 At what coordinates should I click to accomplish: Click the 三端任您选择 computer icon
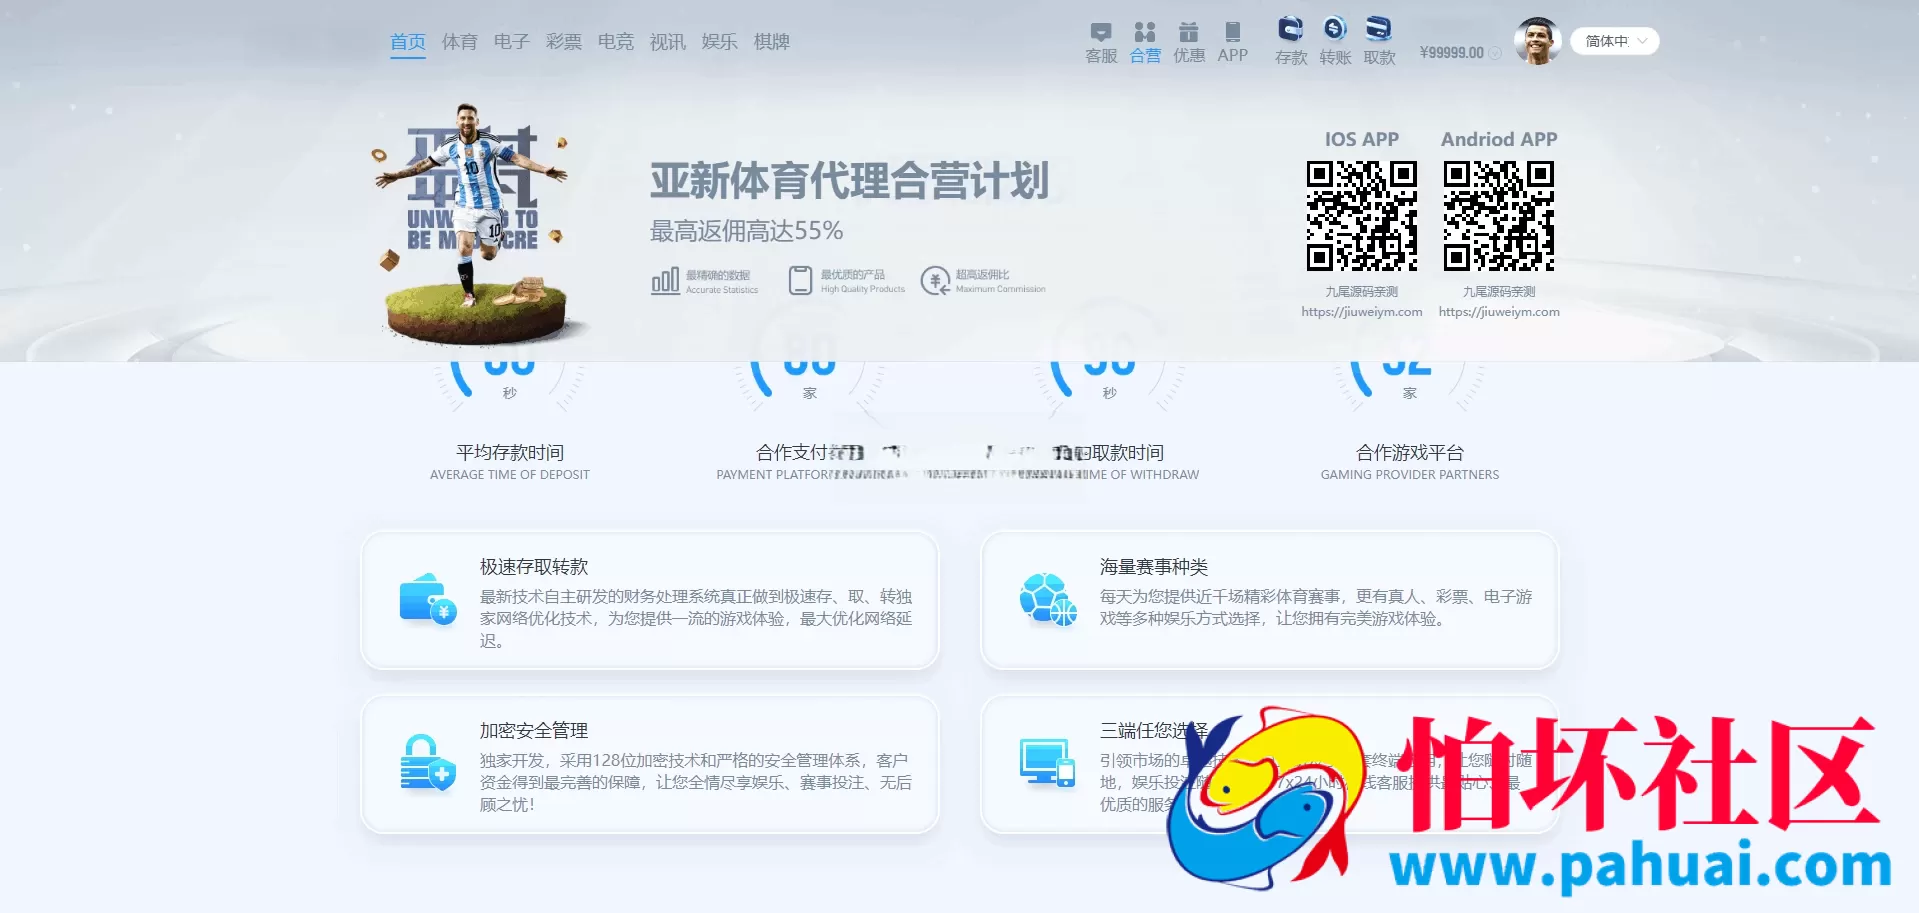coord(1047,763)
